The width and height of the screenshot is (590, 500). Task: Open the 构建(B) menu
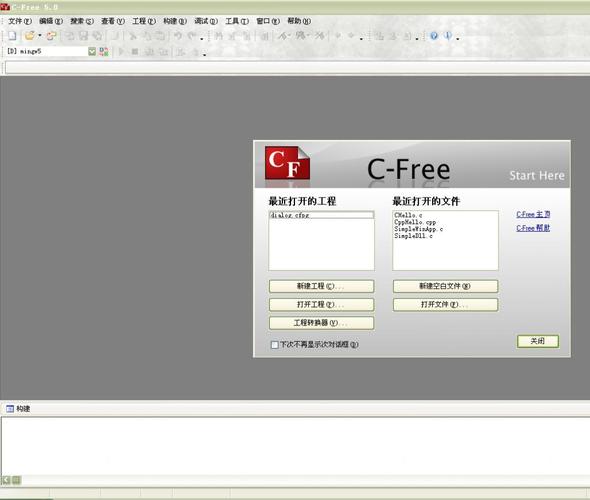pyautogui.click(x=175, y=21)
